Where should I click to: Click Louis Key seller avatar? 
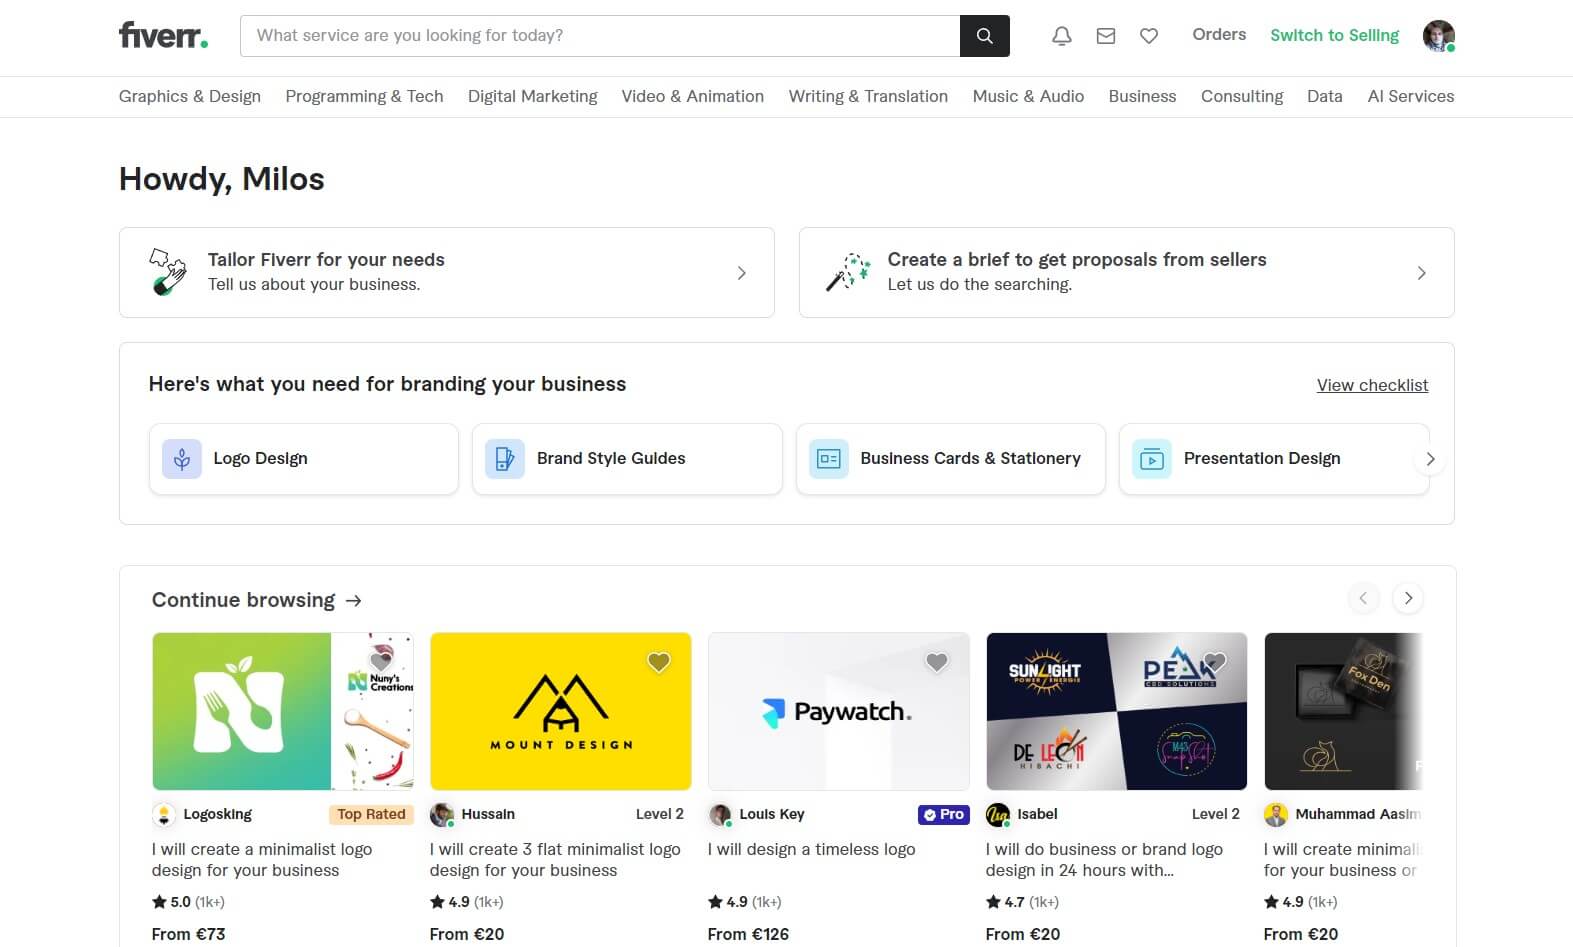[x=720, y=815]
